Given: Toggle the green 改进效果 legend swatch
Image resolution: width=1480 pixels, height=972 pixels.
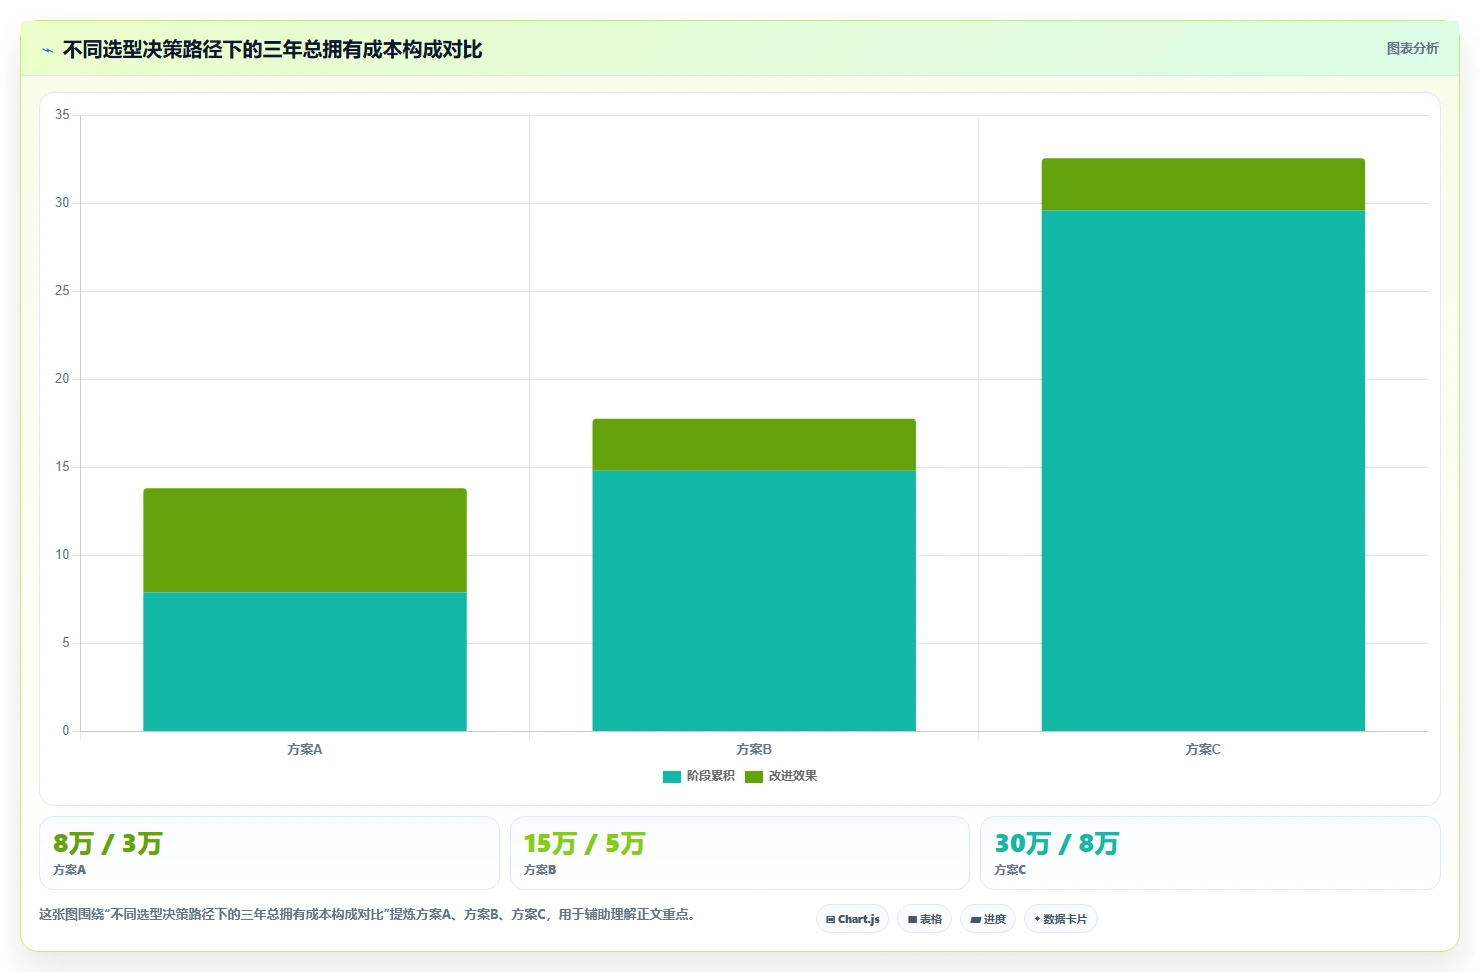Looking at the screenshot, I should click(x=754, y=777).
